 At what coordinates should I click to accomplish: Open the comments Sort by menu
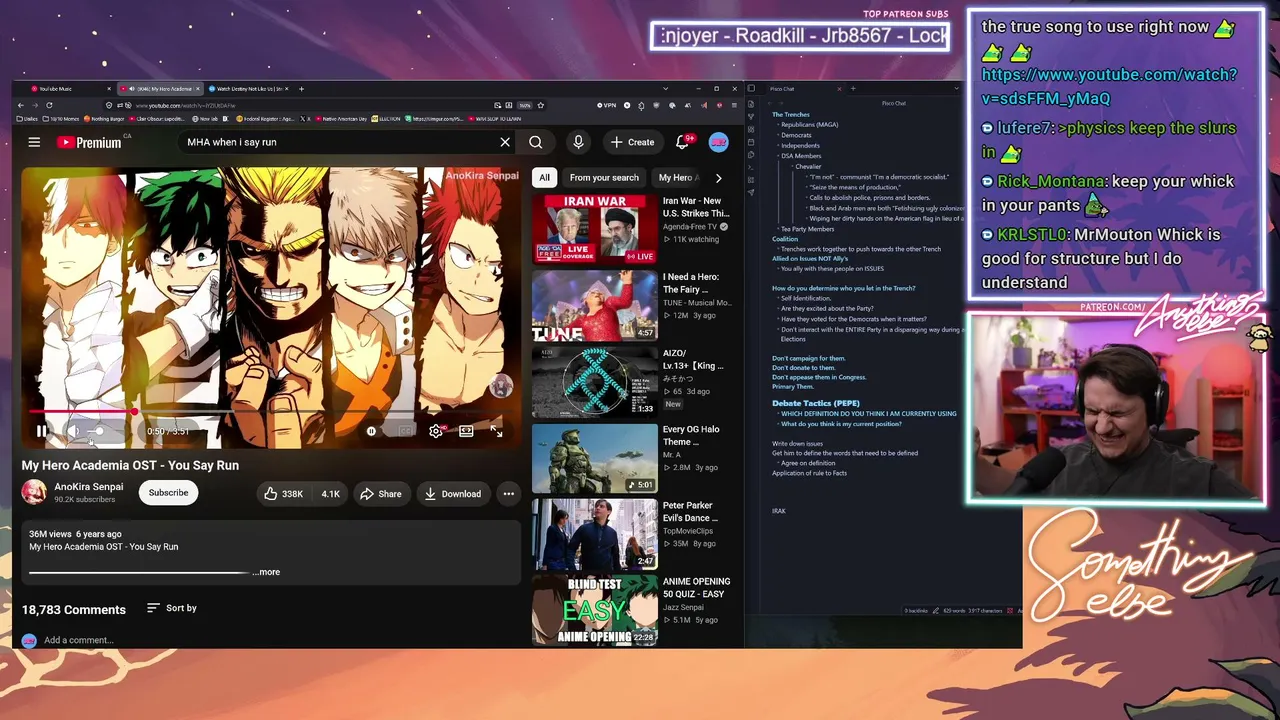tap(172, 608)
